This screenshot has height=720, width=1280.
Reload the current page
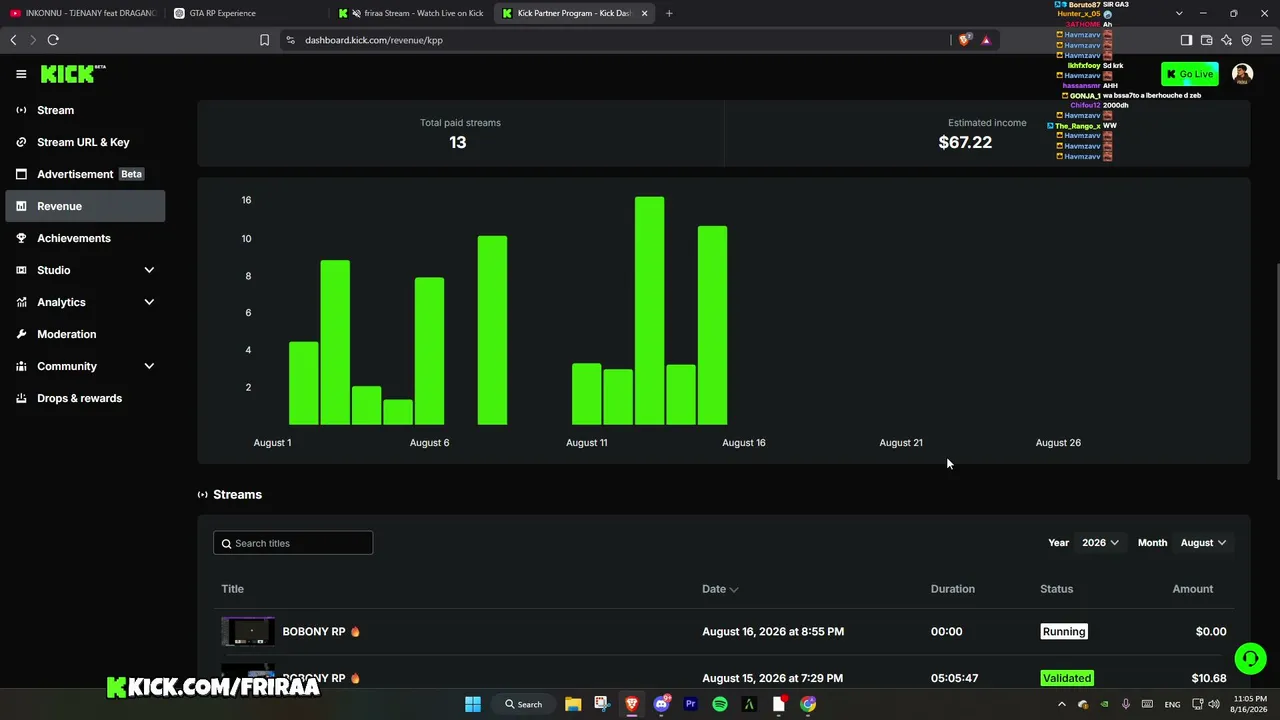[x=53, y=40]
